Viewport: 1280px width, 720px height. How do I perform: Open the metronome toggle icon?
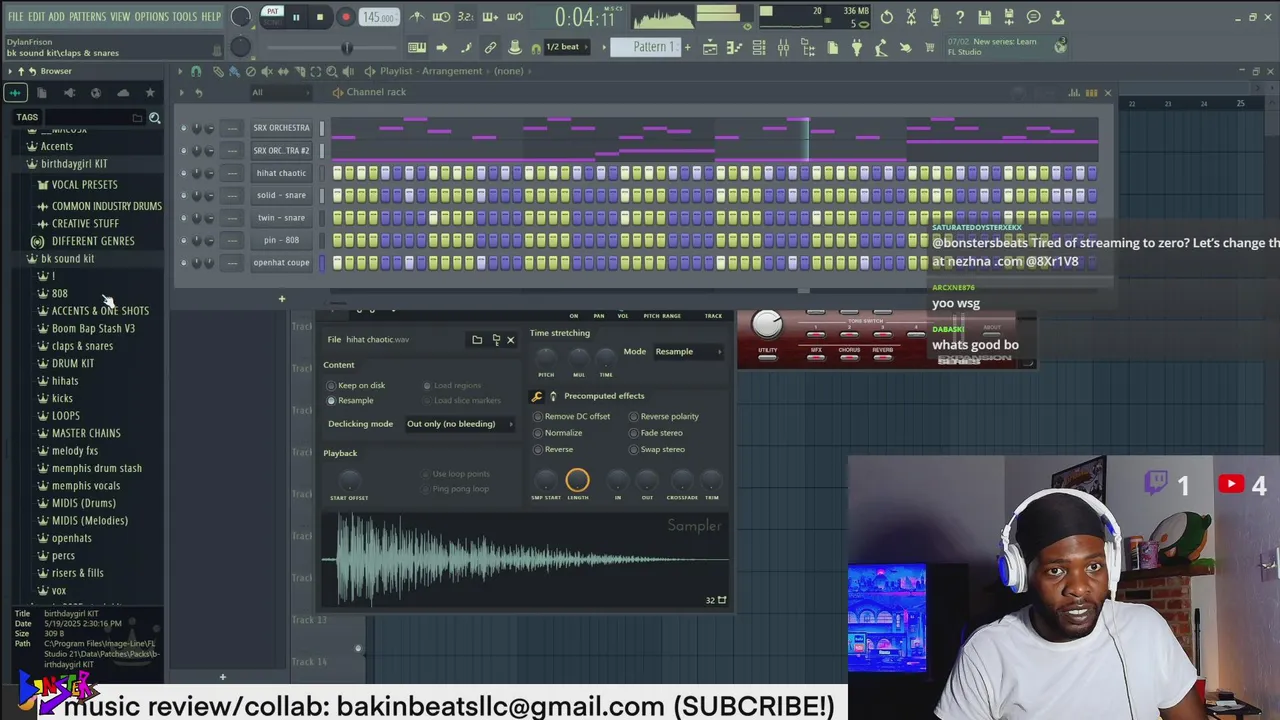pos(417,17)
